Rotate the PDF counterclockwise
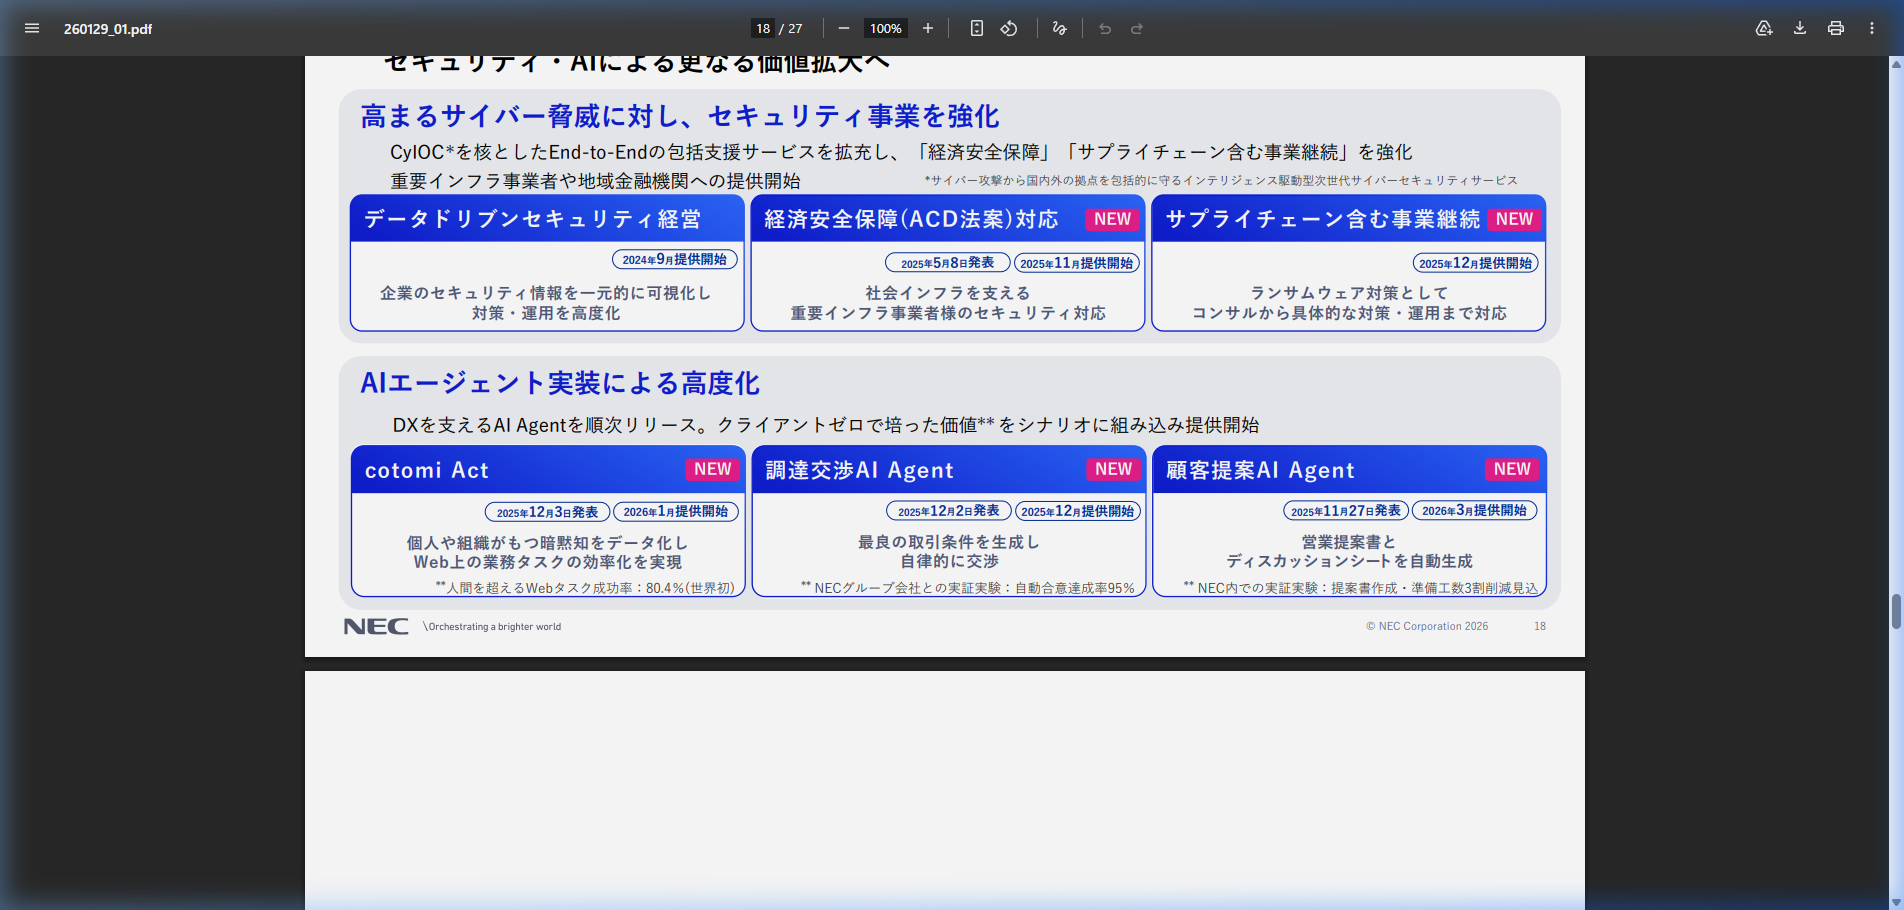This screenshot has width=1904, height=910. (x=1009, y=28)
